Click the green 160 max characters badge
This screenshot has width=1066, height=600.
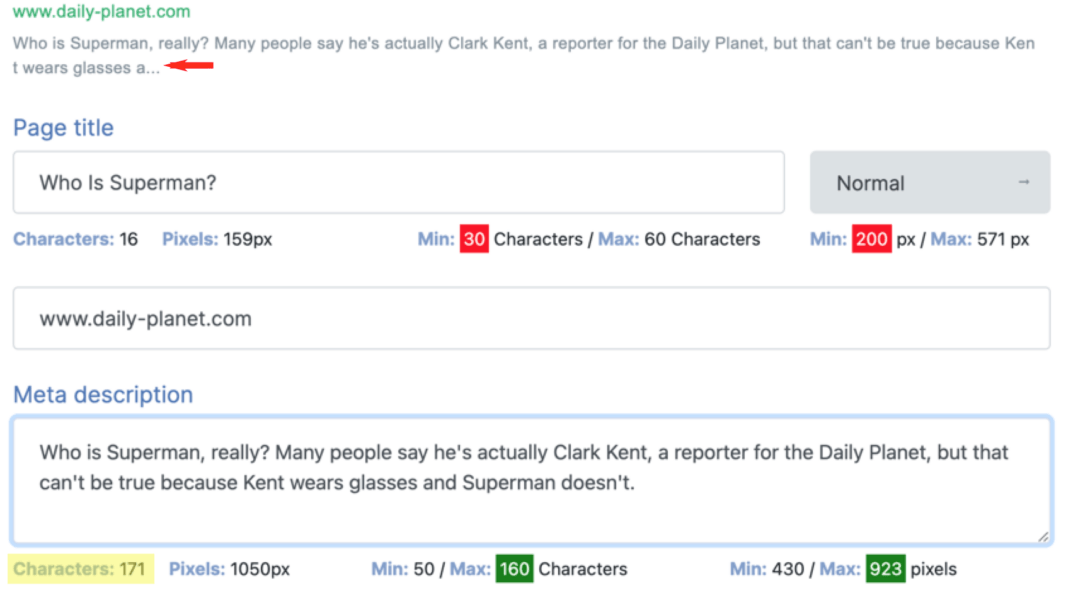click(x=515, y=569)
